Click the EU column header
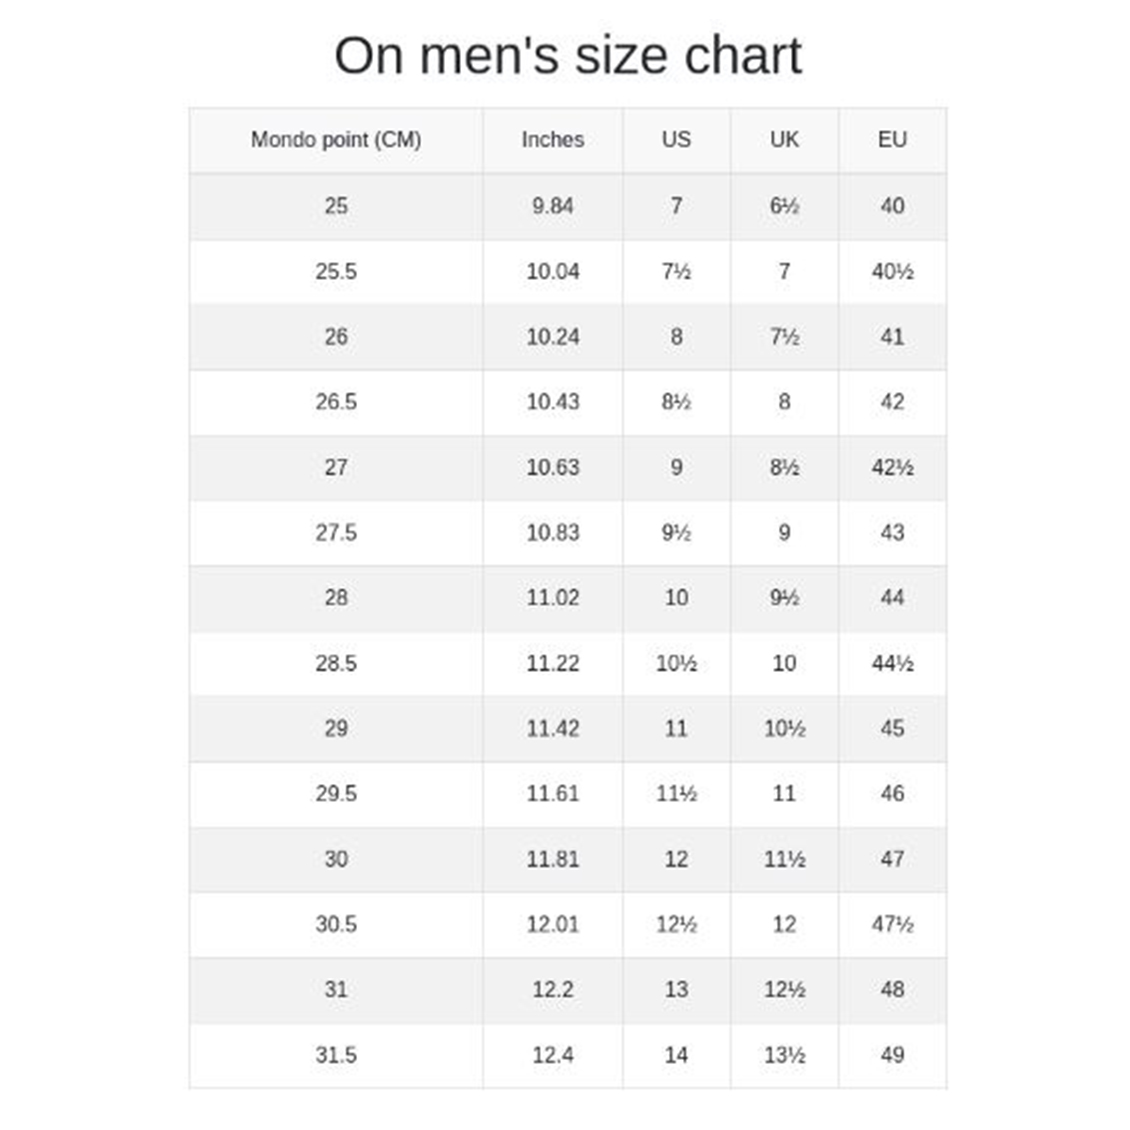The width and height of the screenshot is (1130, 1130). (892, 140)
